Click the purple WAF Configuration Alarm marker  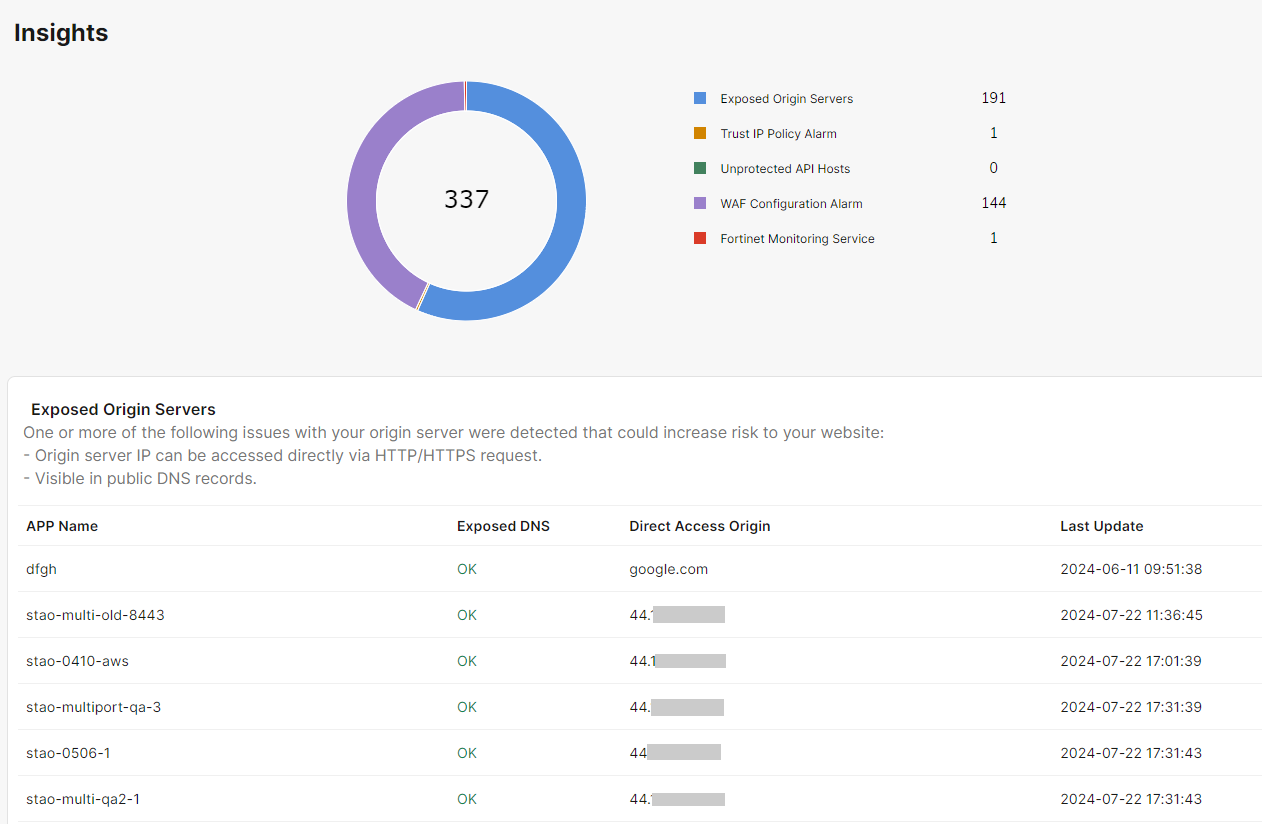point(699,203)
